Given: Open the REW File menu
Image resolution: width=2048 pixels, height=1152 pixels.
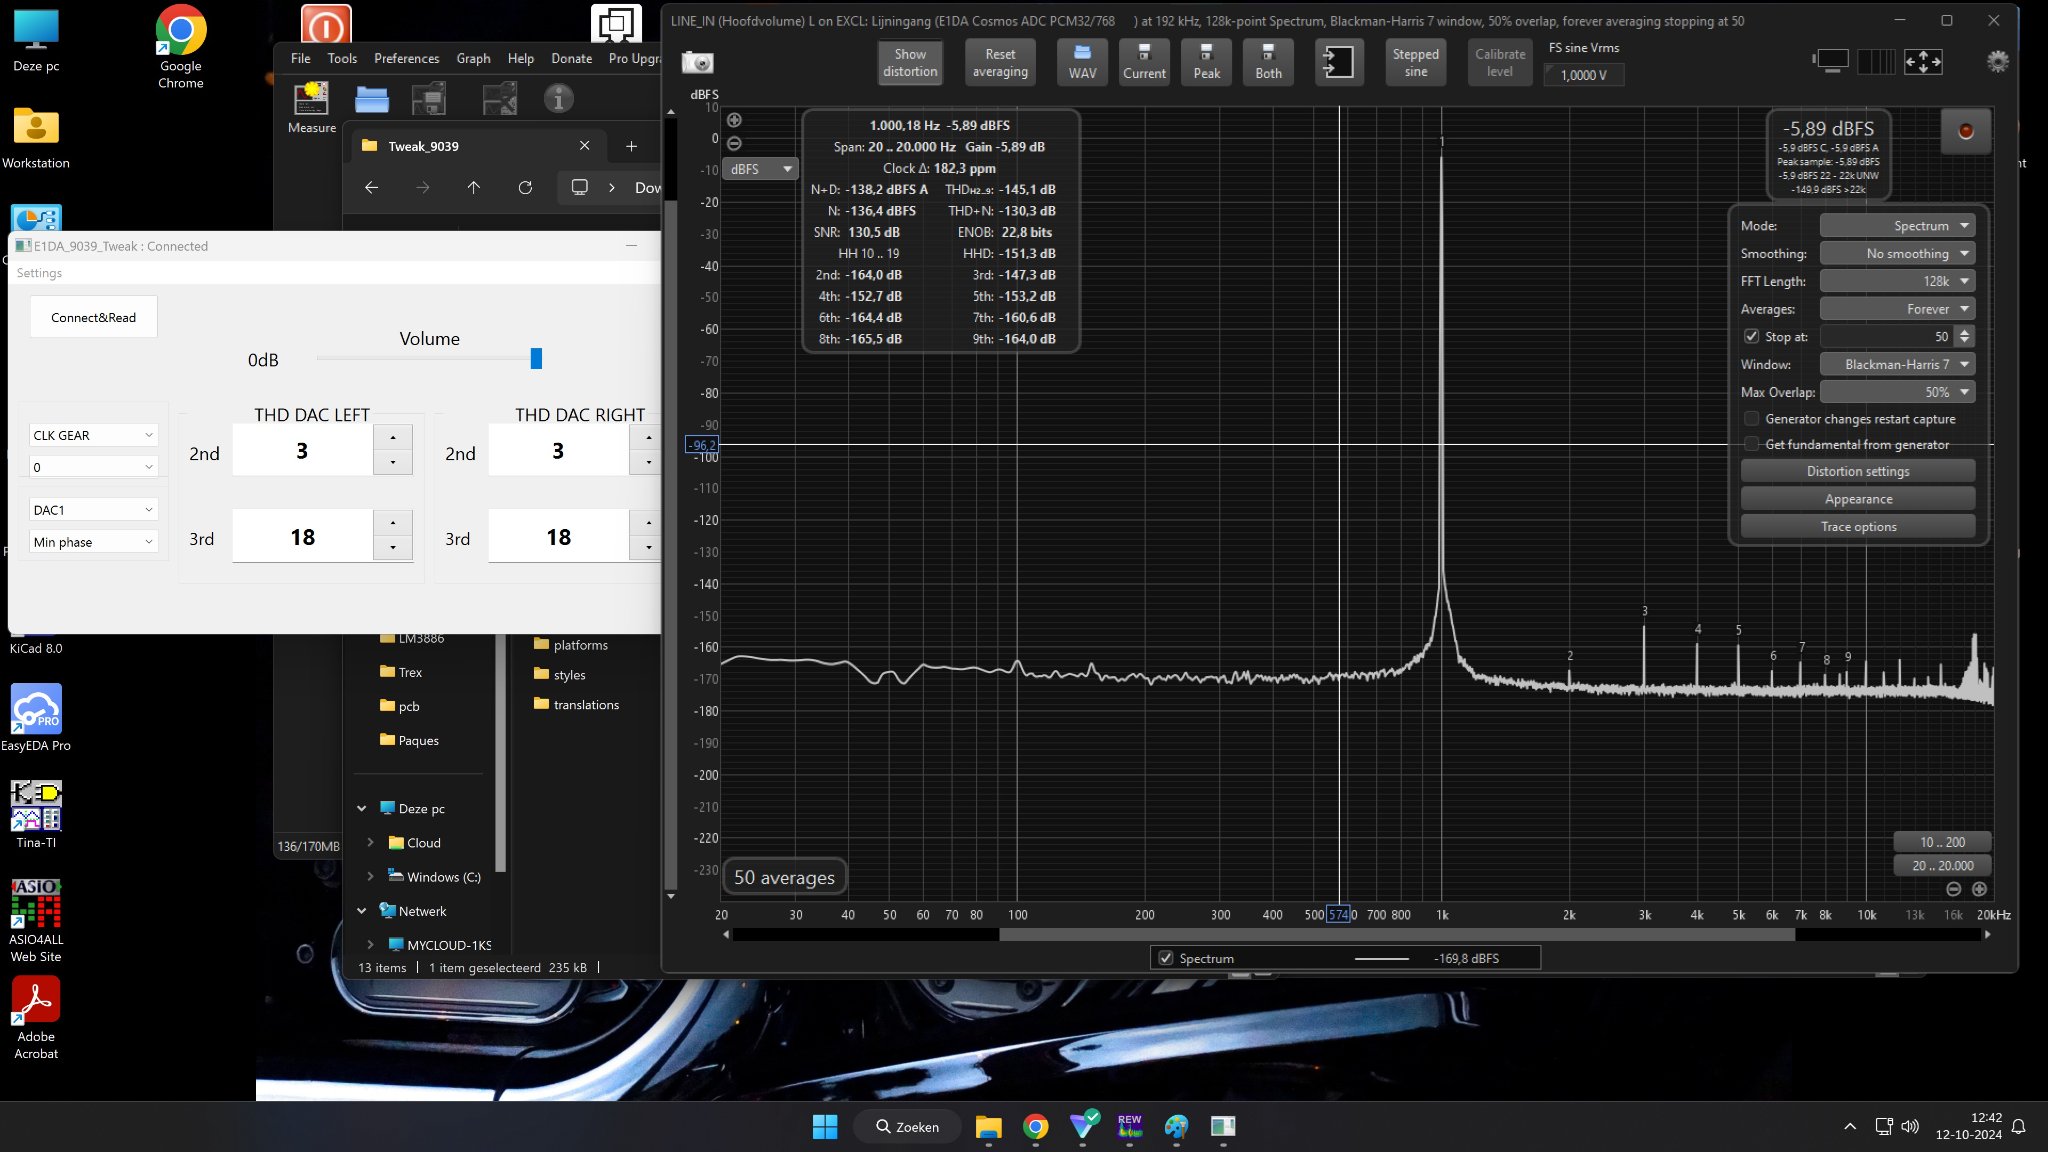Looking at the screenshot, I should (x=300, y=58).
